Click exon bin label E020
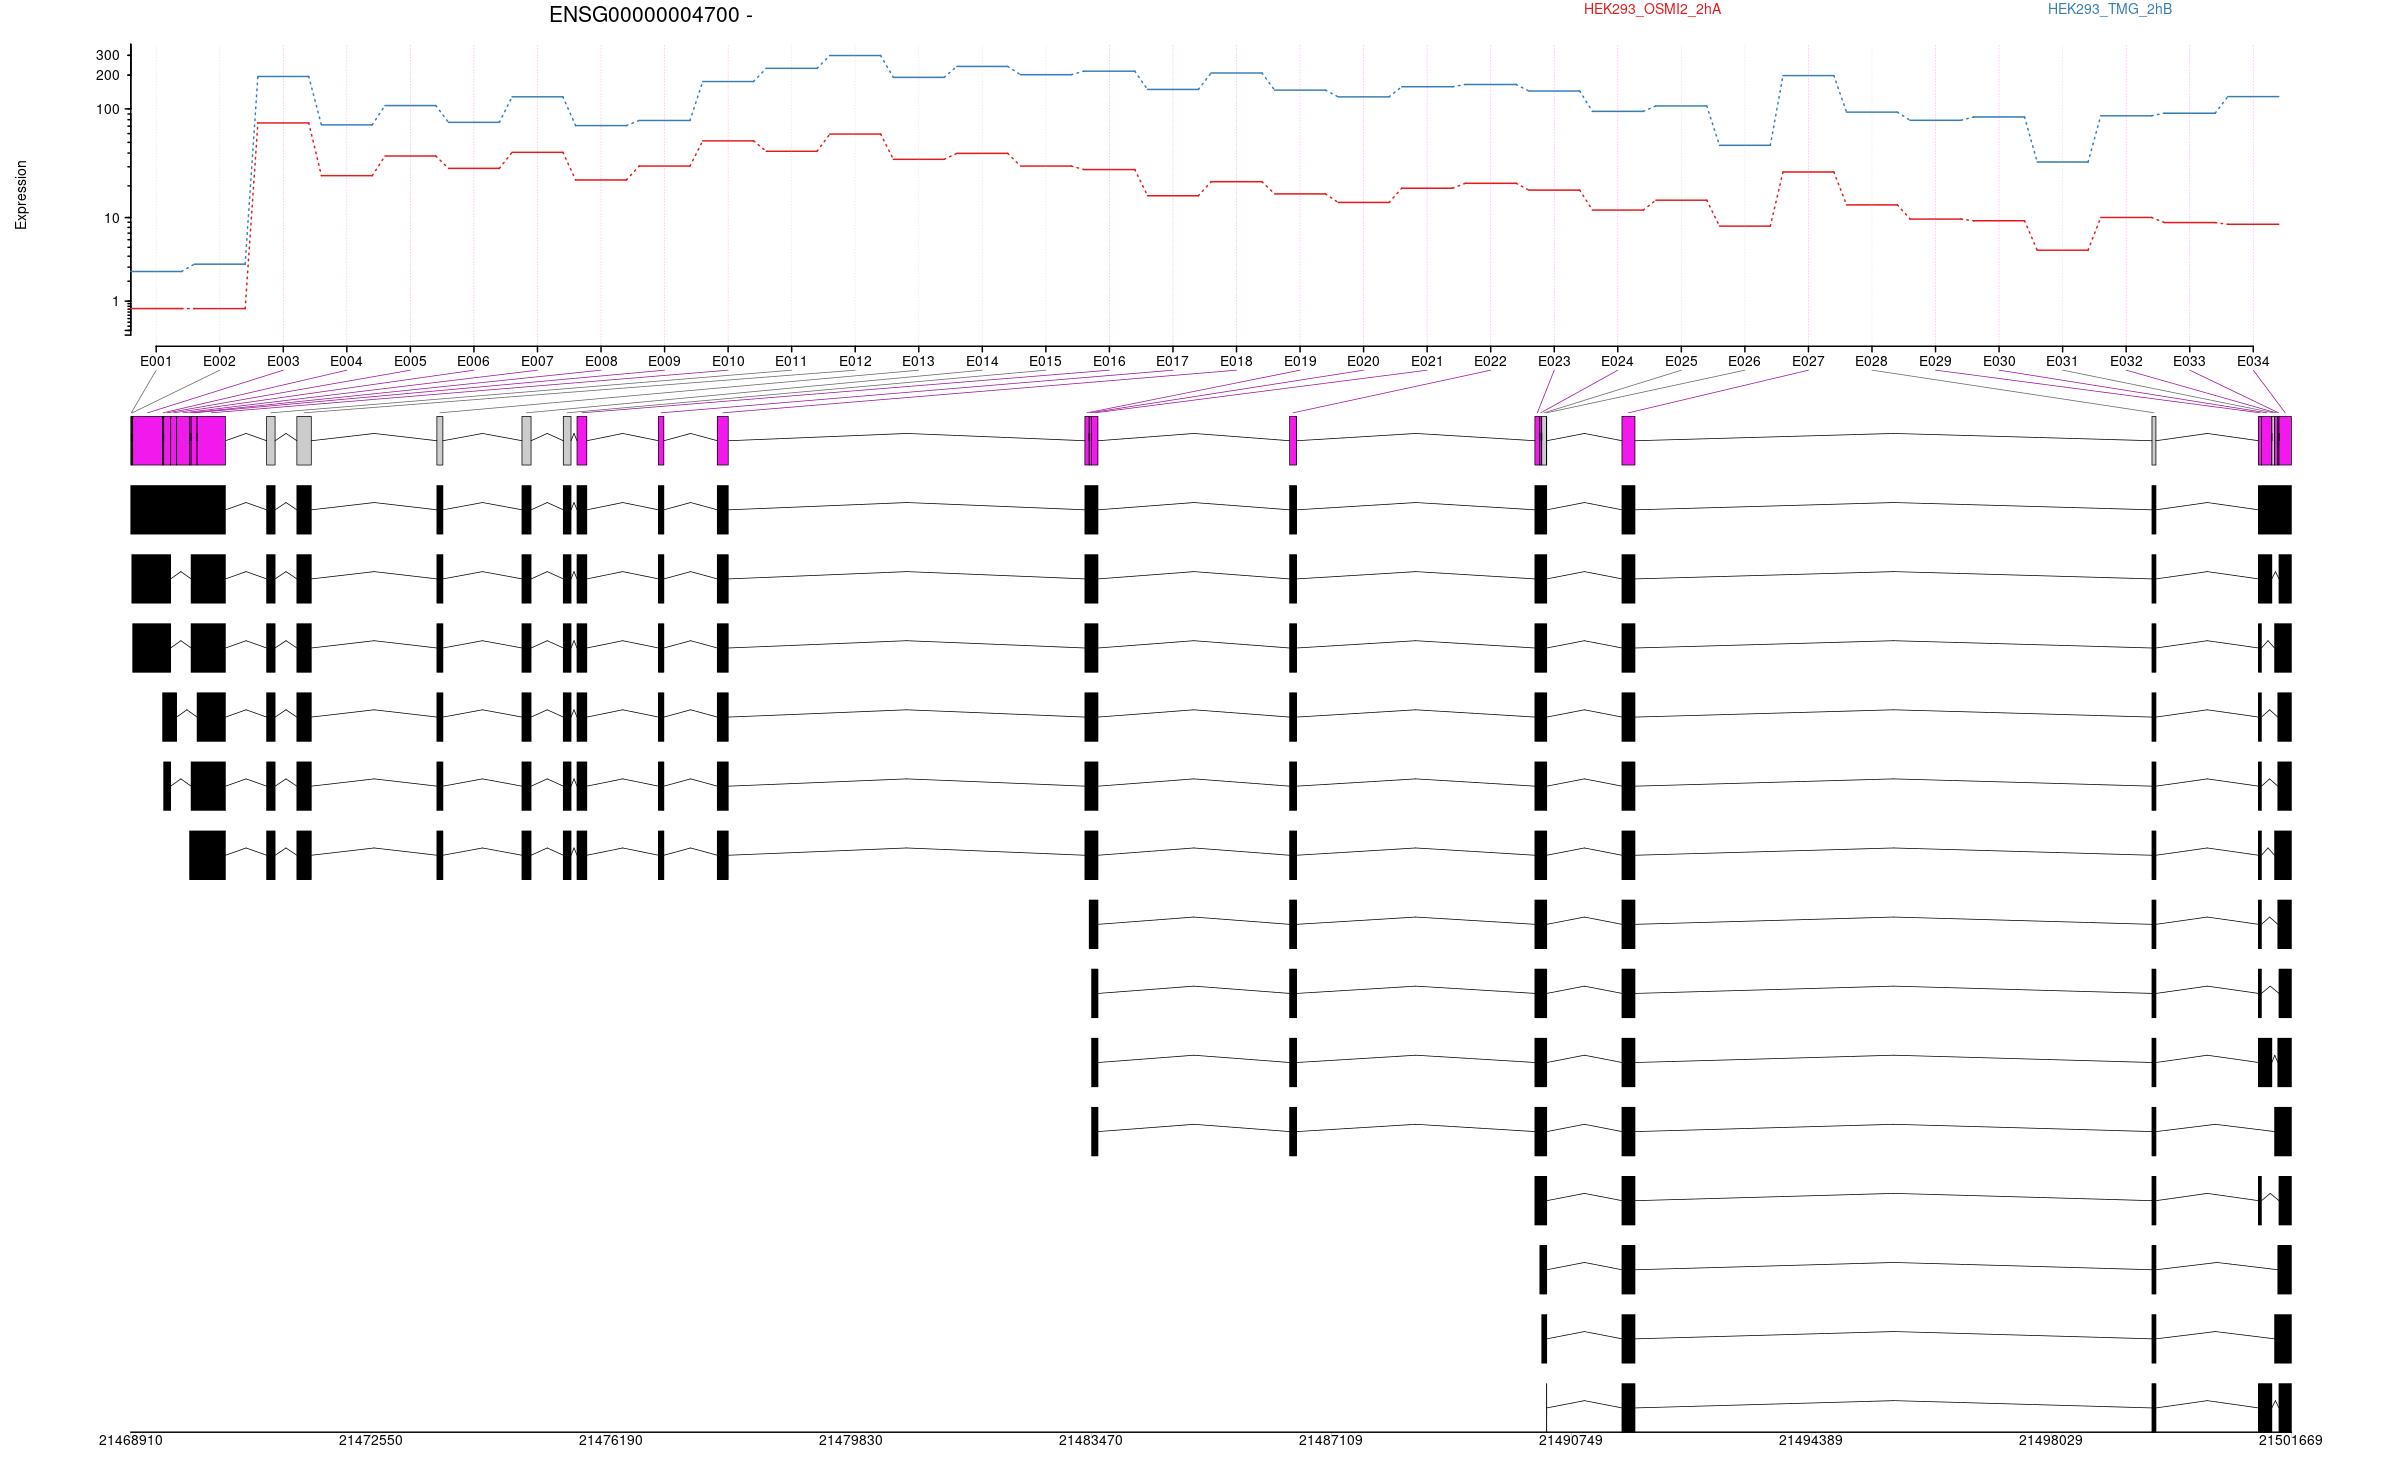 pos(1363,361)
